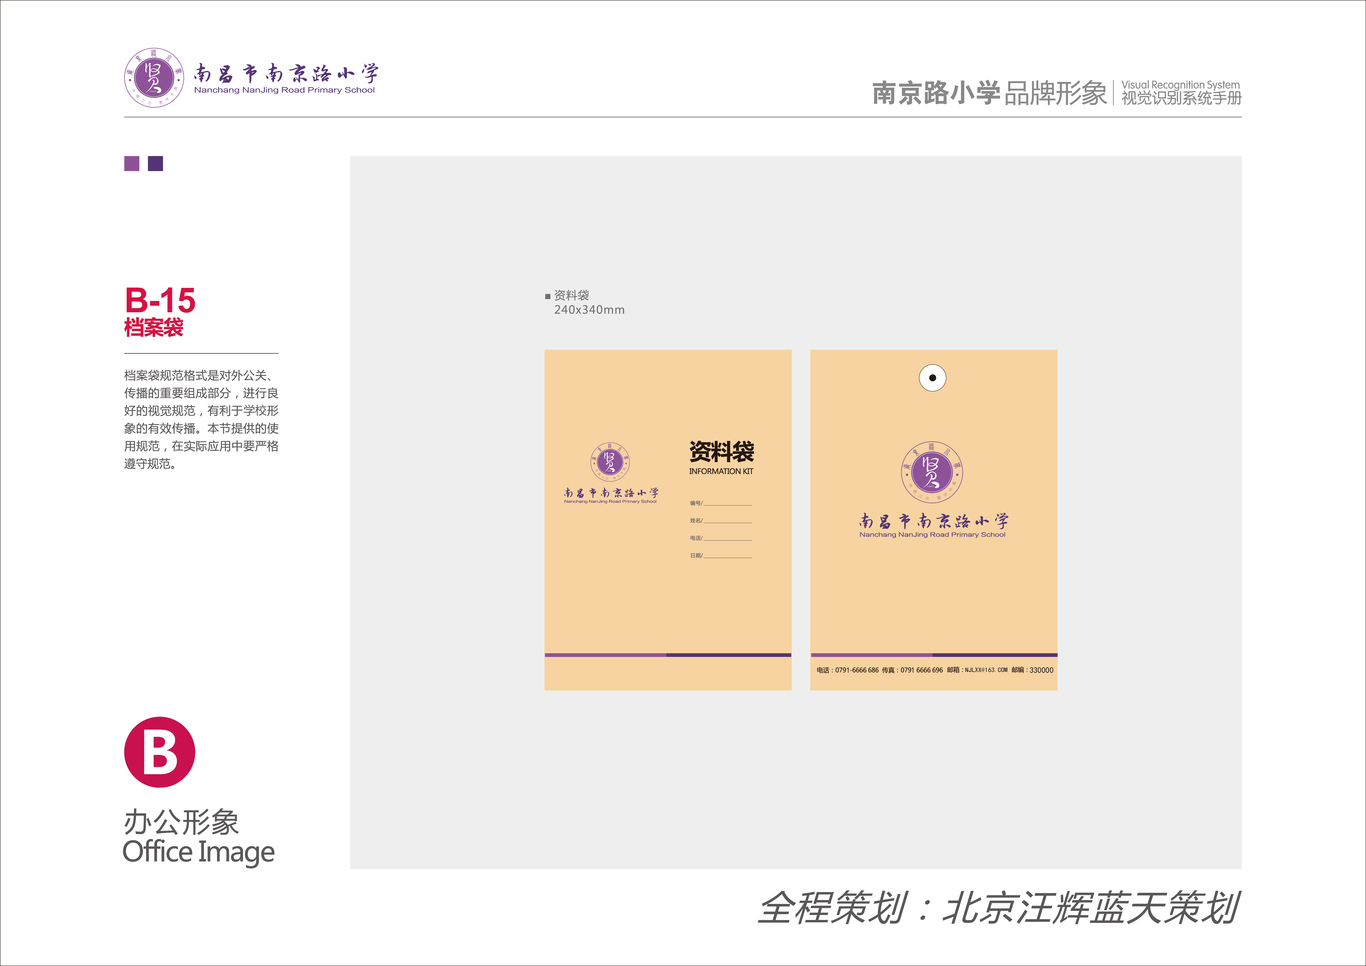Click the 资料袋 size caption label
Image resolution: width=1366 pixels, height=966 pixels.
[571, 295]
